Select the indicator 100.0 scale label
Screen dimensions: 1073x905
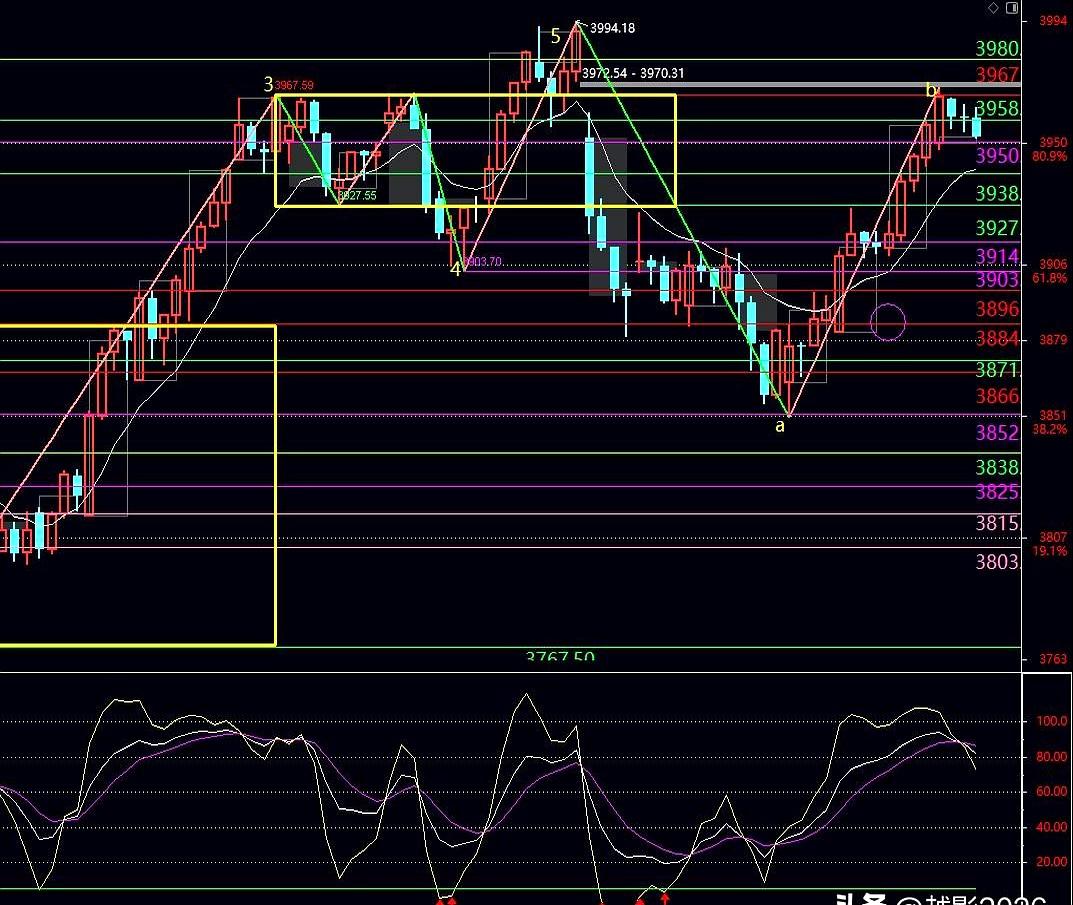coord(1052,721)
